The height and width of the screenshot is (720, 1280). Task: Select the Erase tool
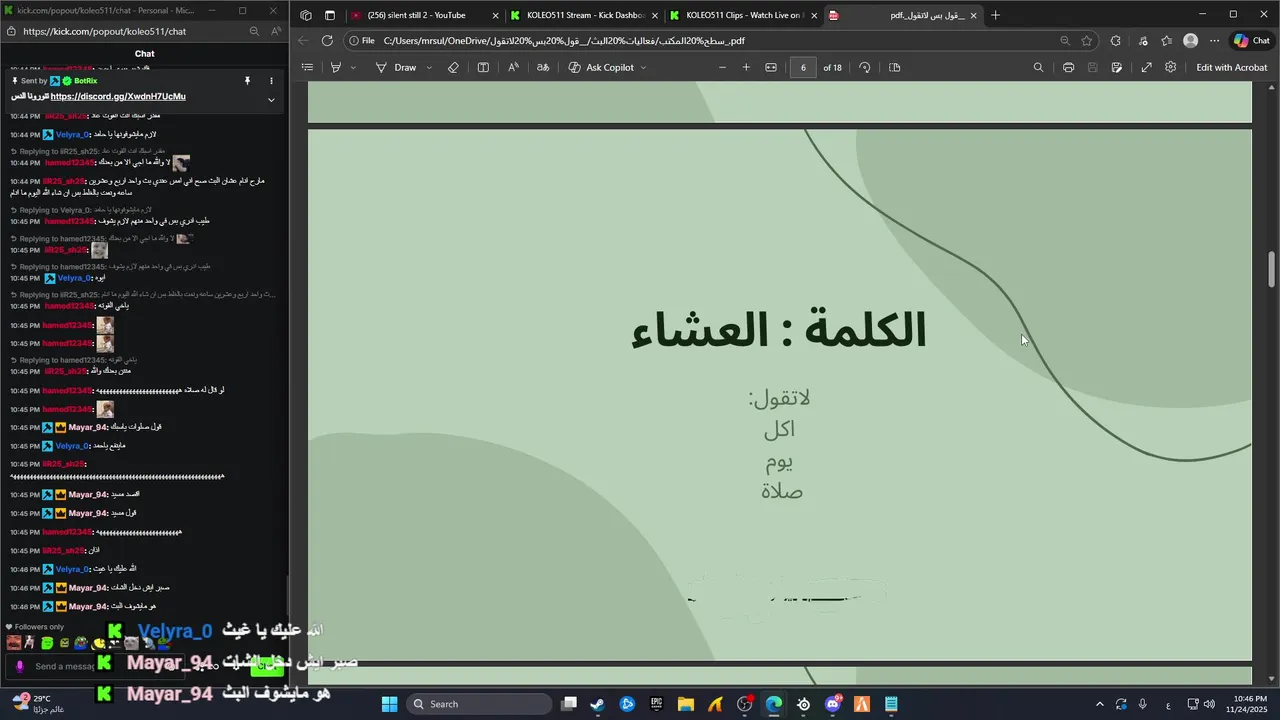(x=453, y=67)
